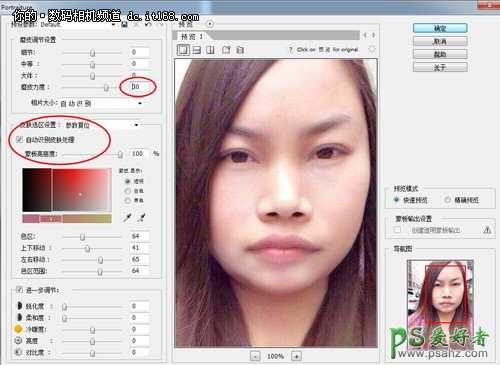Viewport: 500px width, 365px height.
Task: Select the 精确预览 accurate preview radio
Action: (x=447, y=200)
